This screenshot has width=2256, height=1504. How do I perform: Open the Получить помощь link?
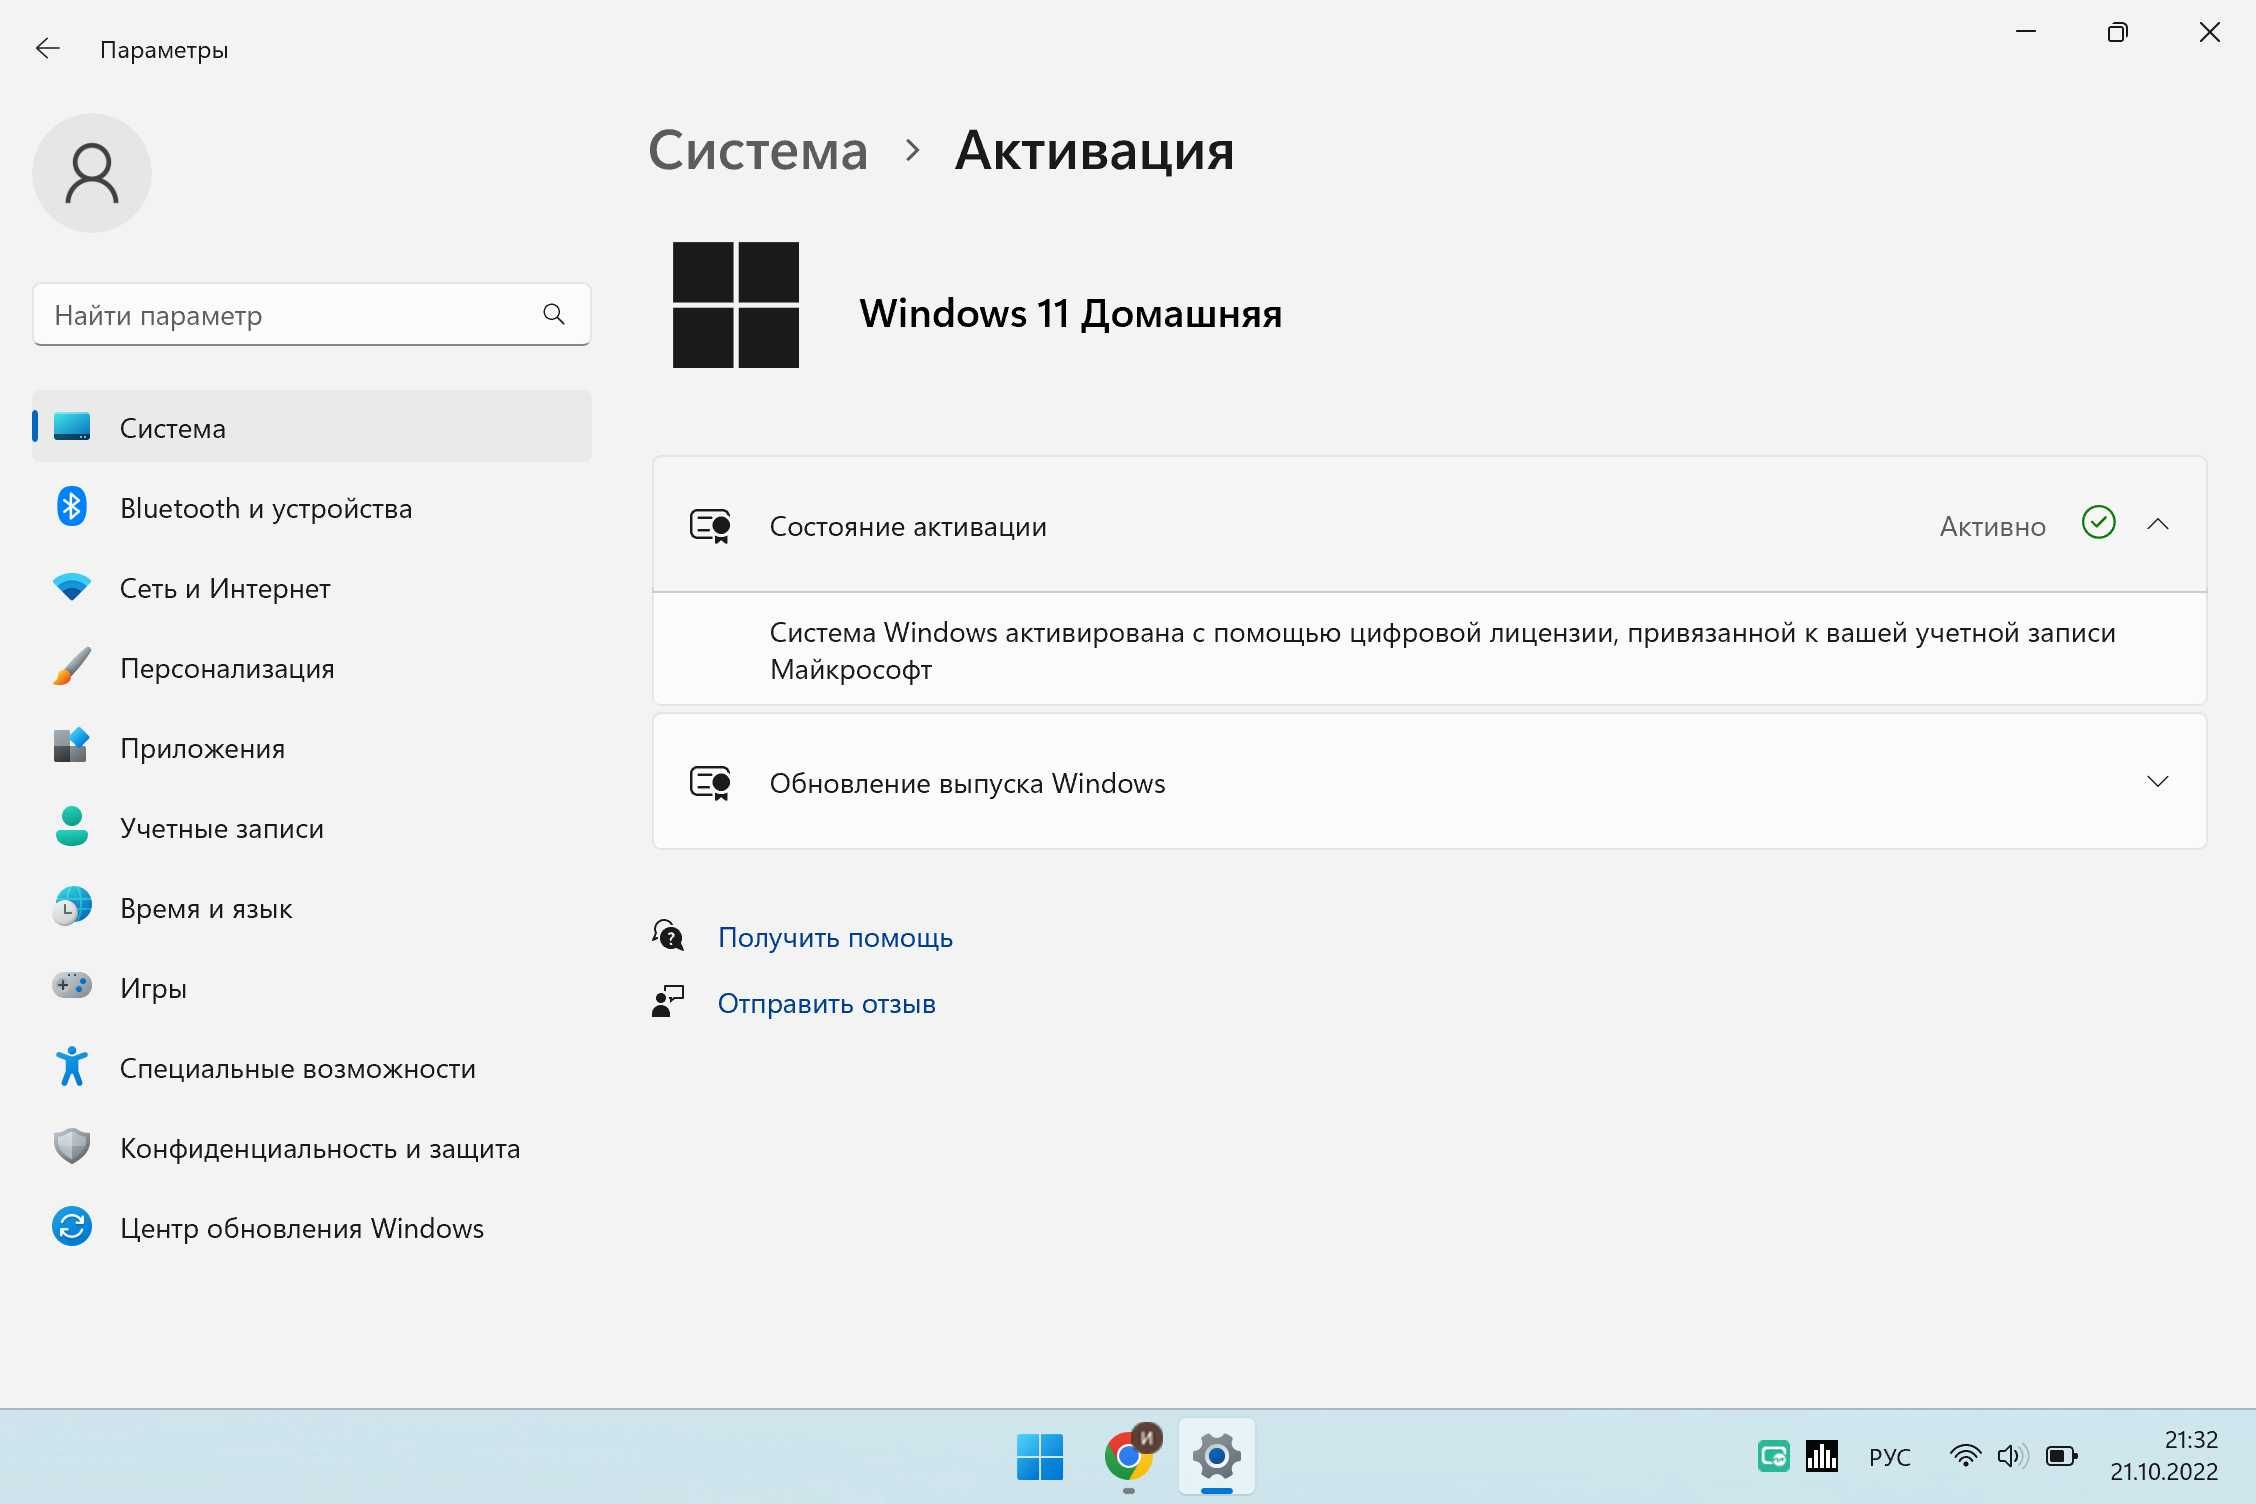coord(835,937)
